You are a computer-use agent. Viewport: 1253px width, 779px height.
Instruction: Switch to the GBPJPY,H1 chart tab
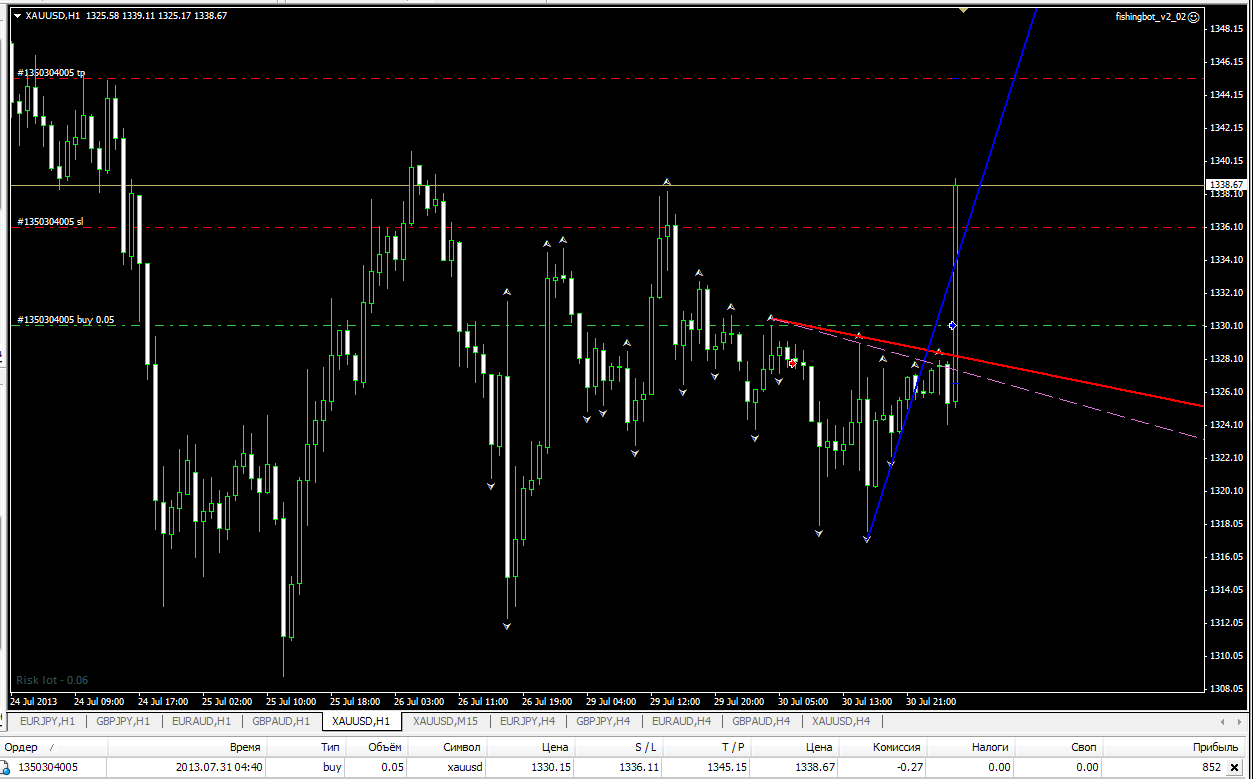tap(123, 721)
